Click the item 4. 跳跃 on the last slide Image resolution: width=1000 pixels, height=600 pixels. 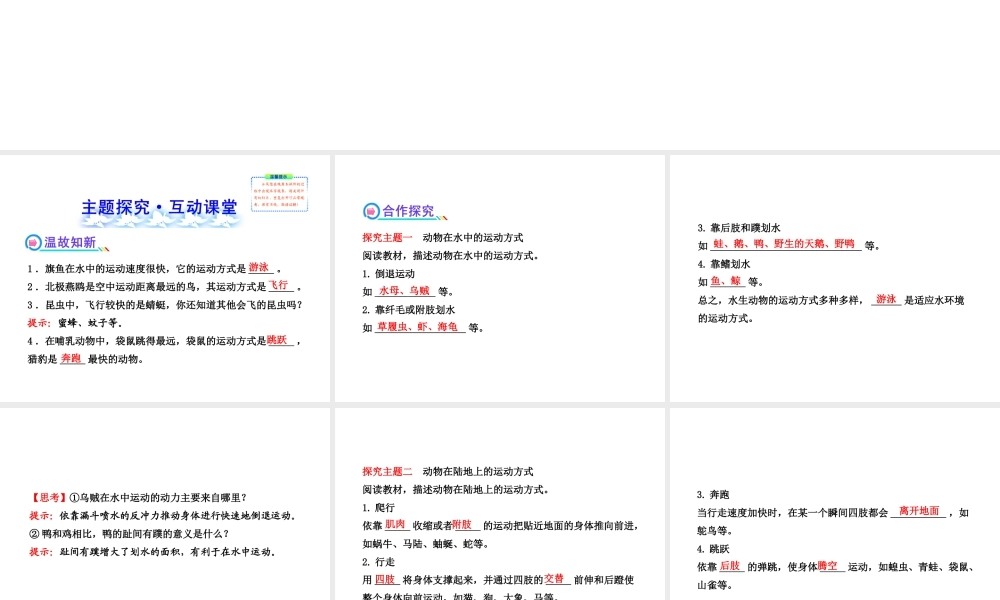[x=713, y=549]
